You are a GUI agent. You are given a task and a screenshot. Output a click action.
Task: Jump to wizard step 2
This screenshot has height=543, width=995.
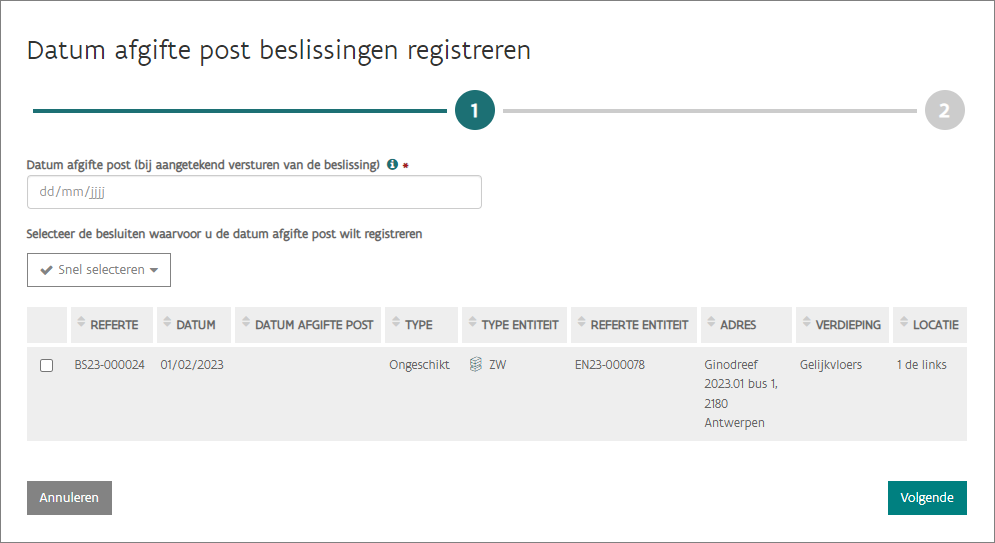[x=944, y=111]
